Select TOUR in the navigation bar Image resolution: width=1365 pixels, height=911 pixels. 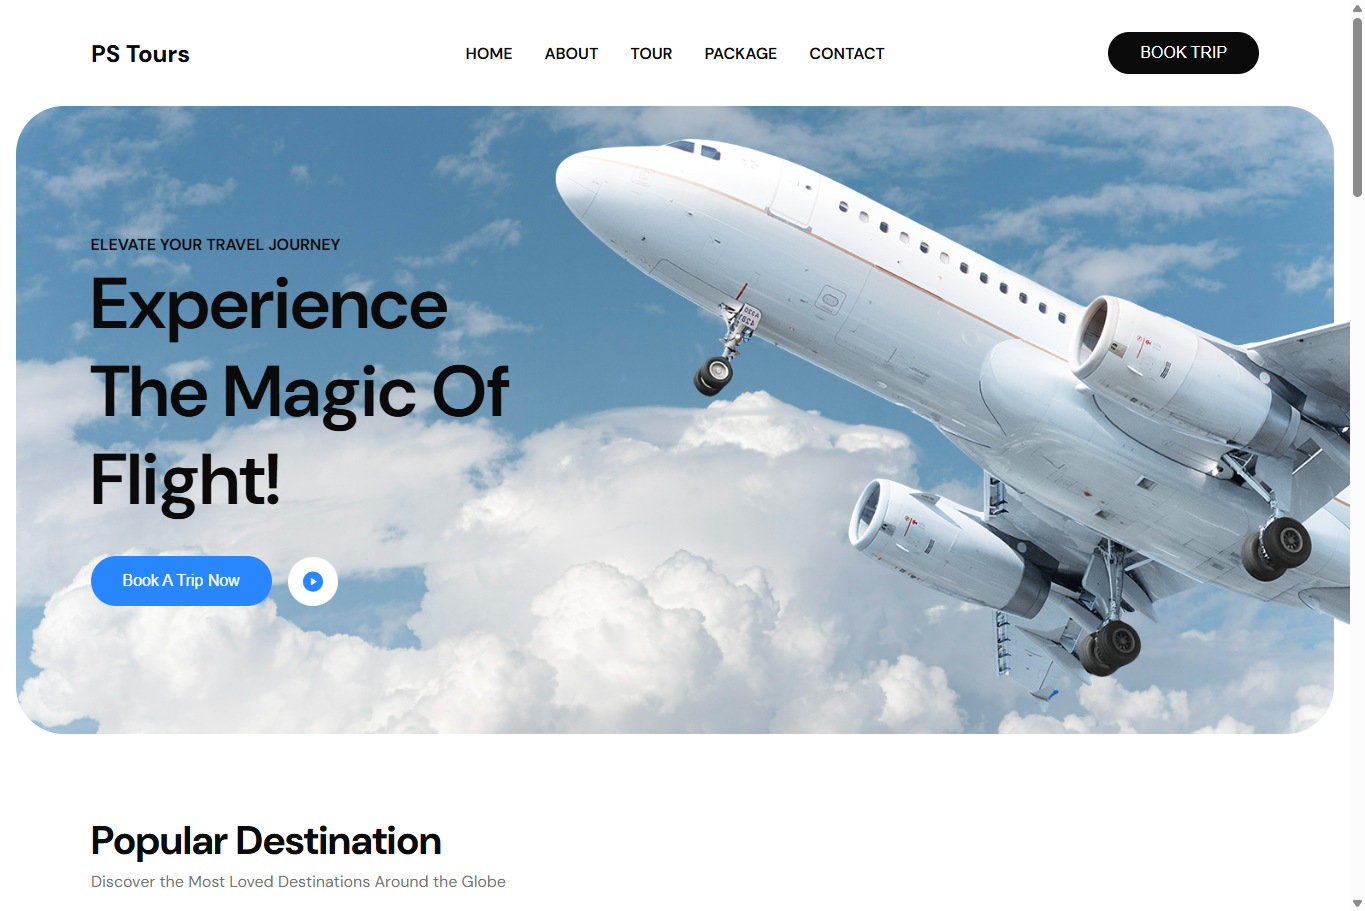[x=651, y=54]
